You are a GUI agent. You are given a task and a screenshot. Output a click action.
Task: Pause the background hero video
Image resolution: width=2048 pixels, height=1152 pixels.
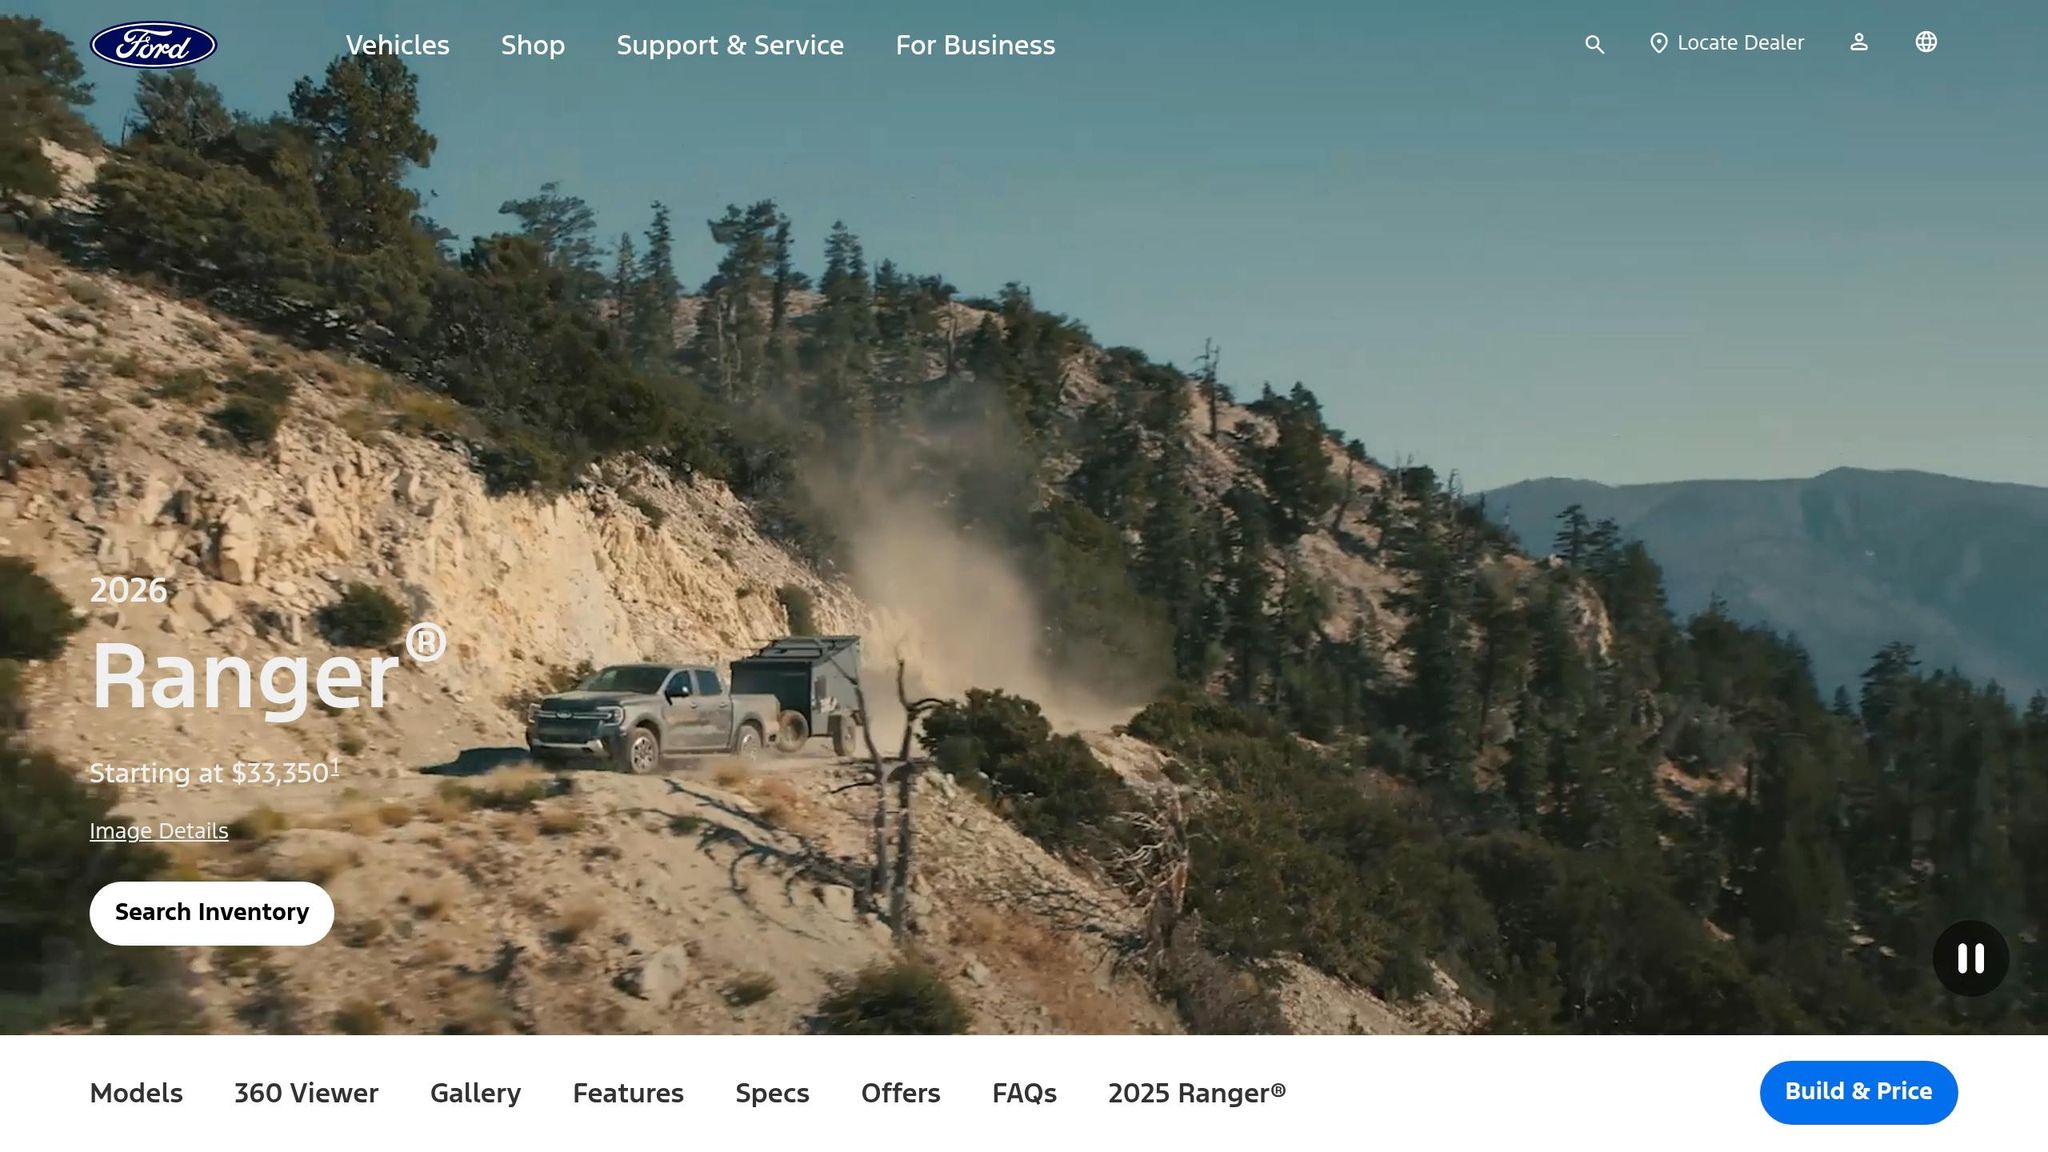pyautogui.click(x=1971, y=958)
